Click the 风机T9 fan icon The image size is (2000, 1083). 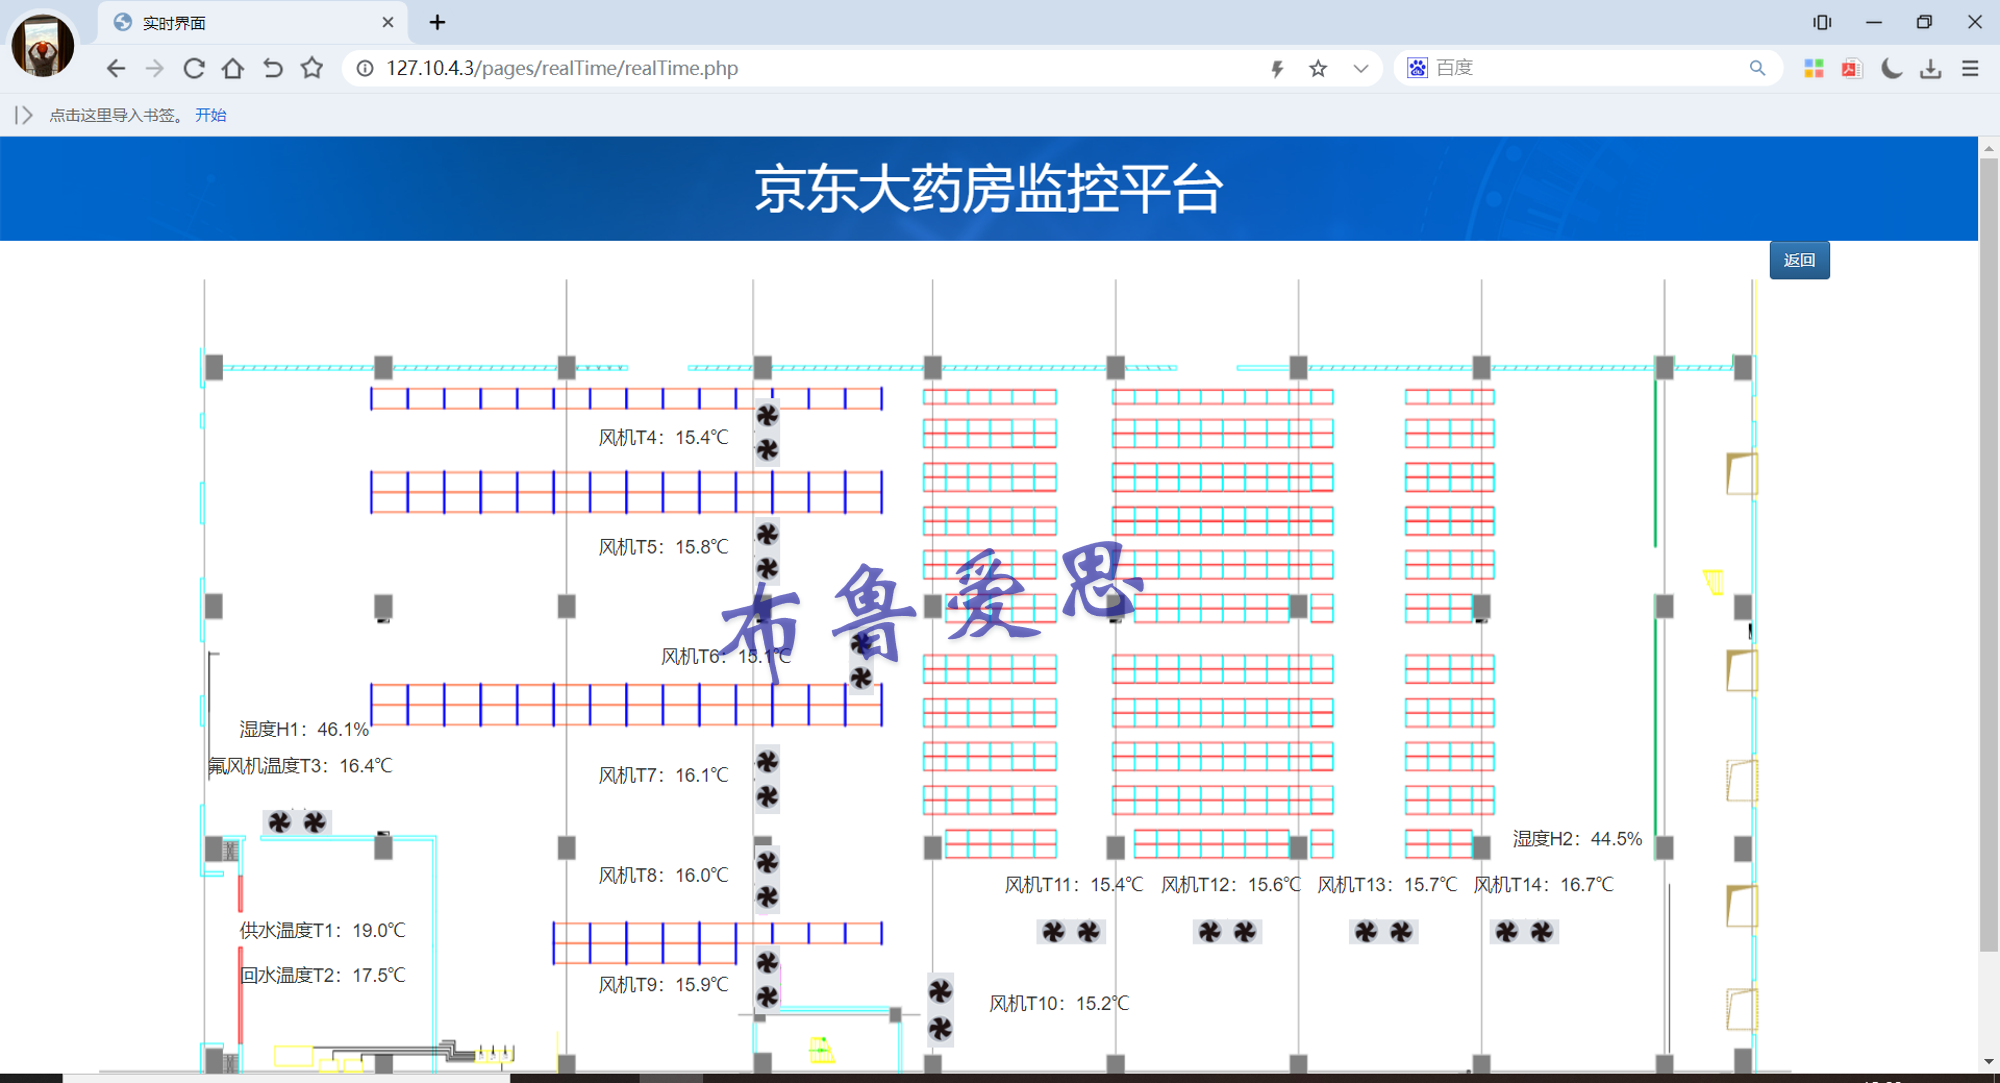pos(767,979)
